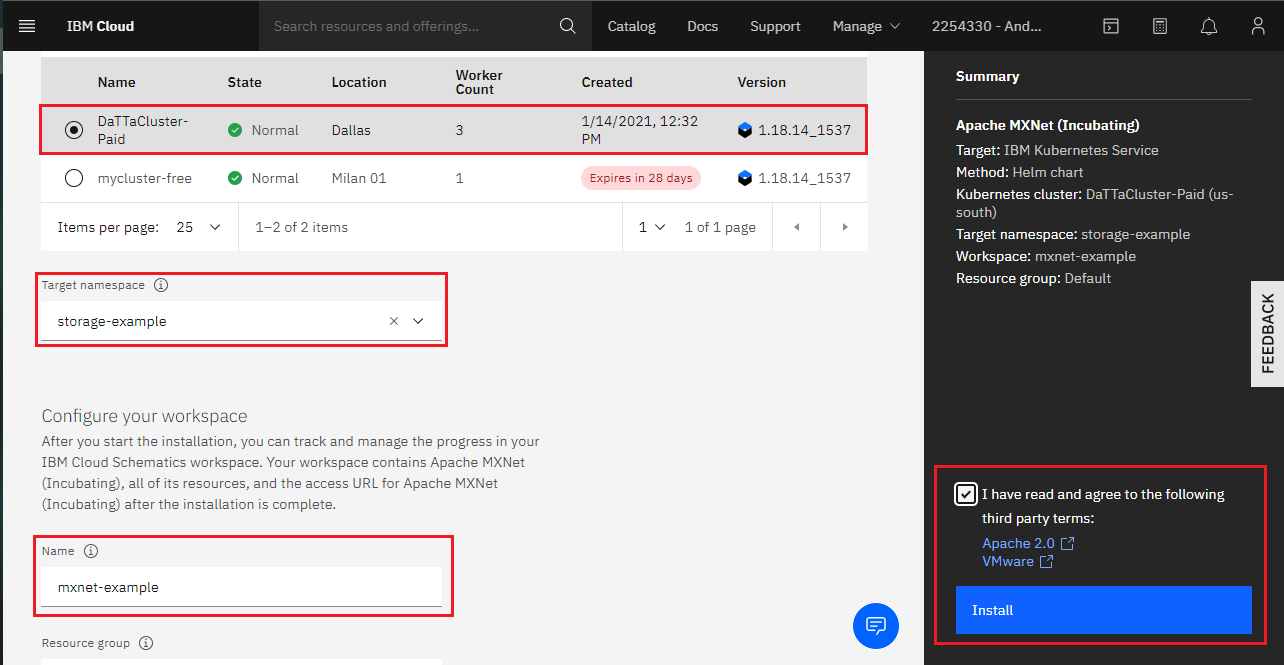This screenshot has width=1284, height=665.
Task: Expand the Target namespace dropdown chevron
Action: tap(418, 321)
